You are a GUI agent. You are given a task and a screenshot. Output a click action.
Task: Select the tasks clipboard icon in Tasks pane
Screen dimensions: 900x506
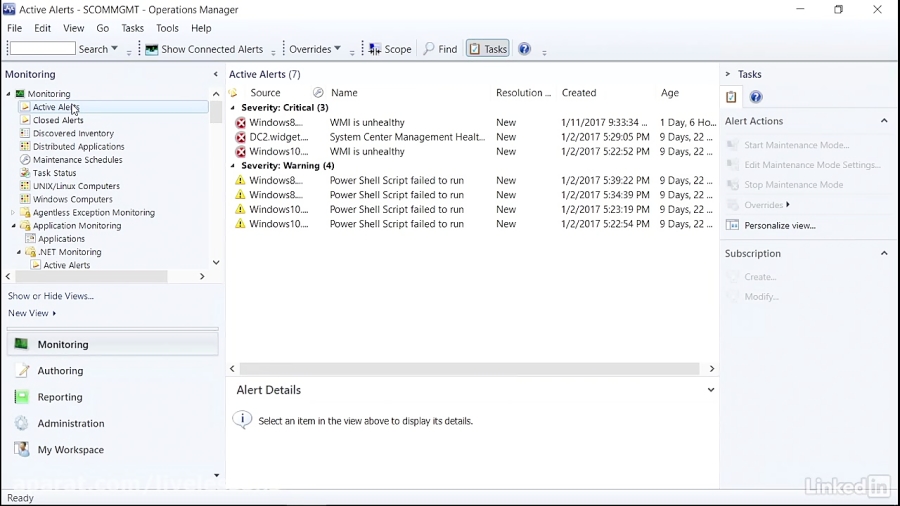(731, 97)
